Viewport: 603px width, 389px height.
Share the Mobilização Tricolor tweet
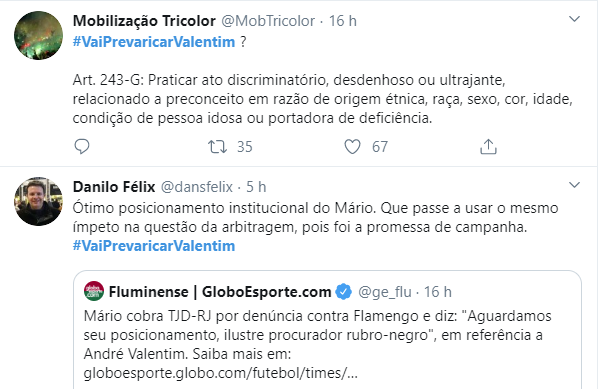tap(488, 146)
